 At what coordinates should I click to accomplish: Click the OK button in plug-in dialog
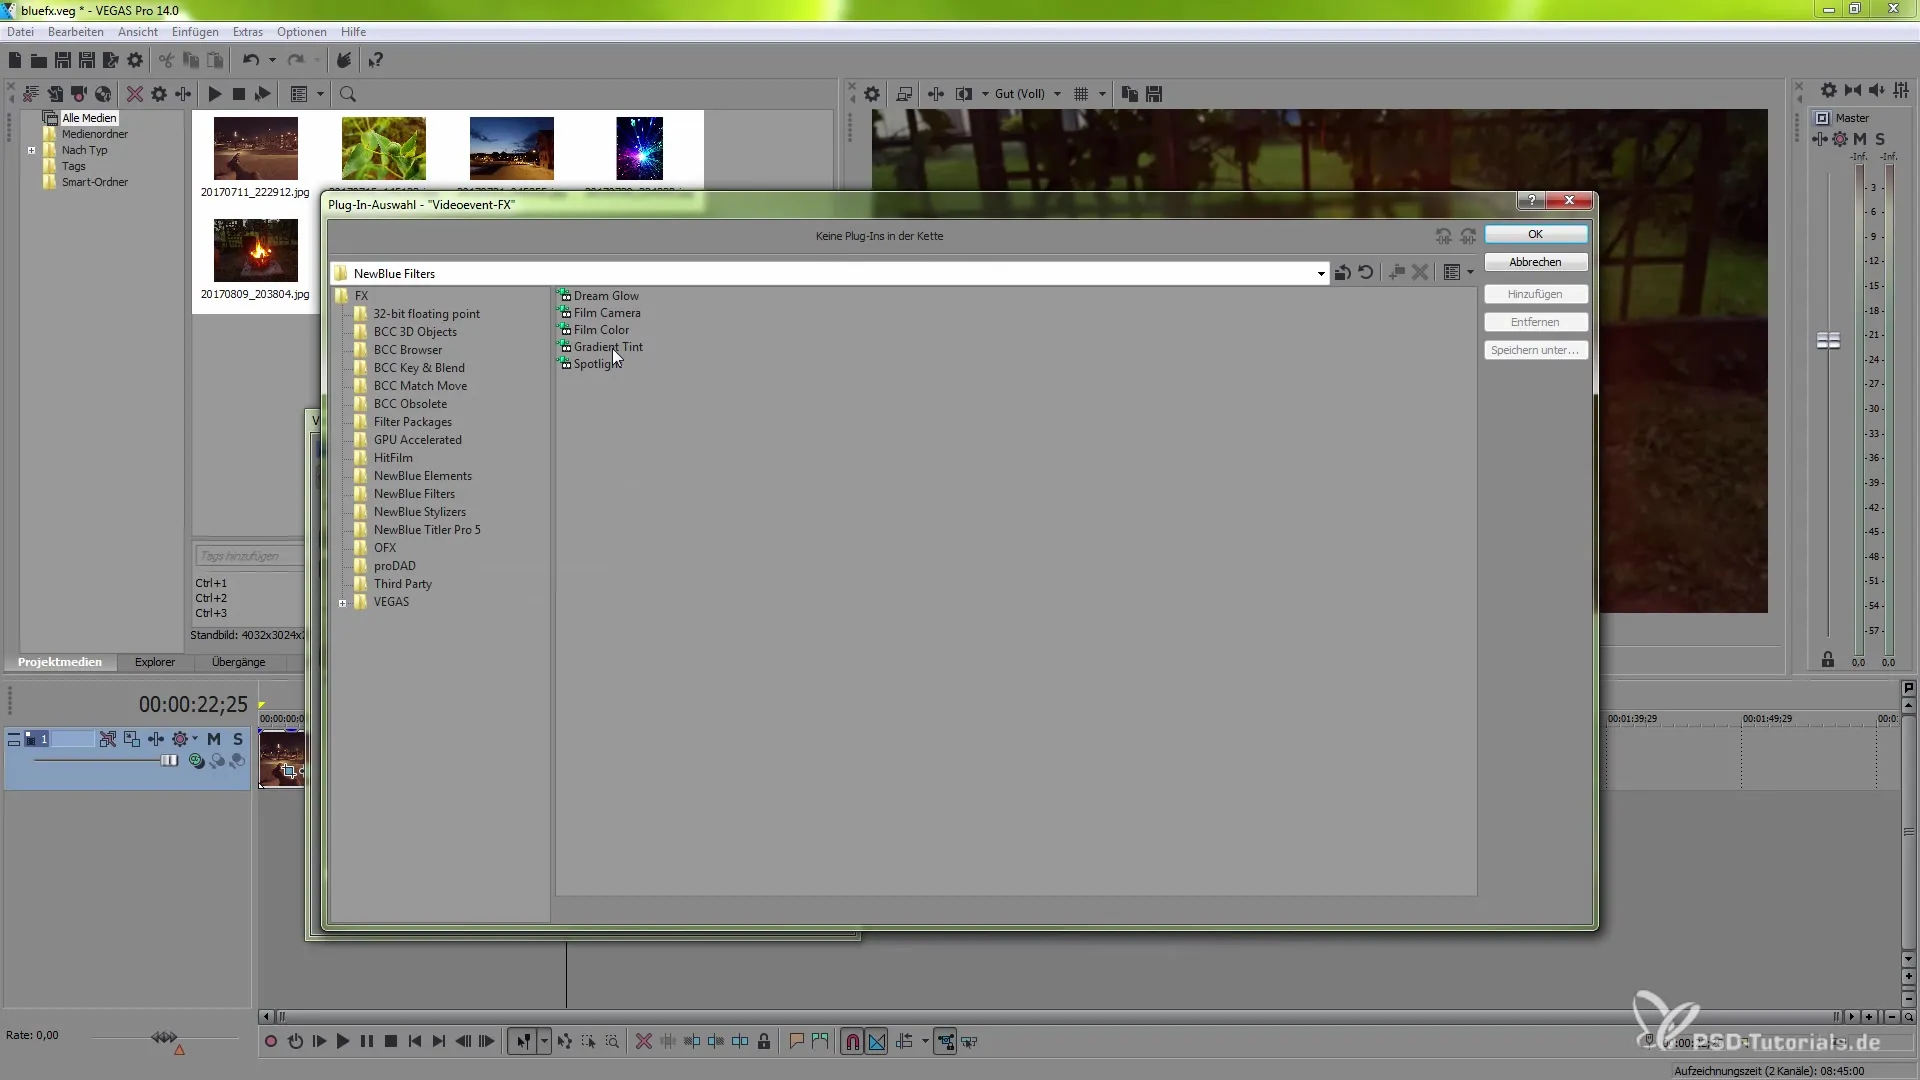coord(1535,234)
